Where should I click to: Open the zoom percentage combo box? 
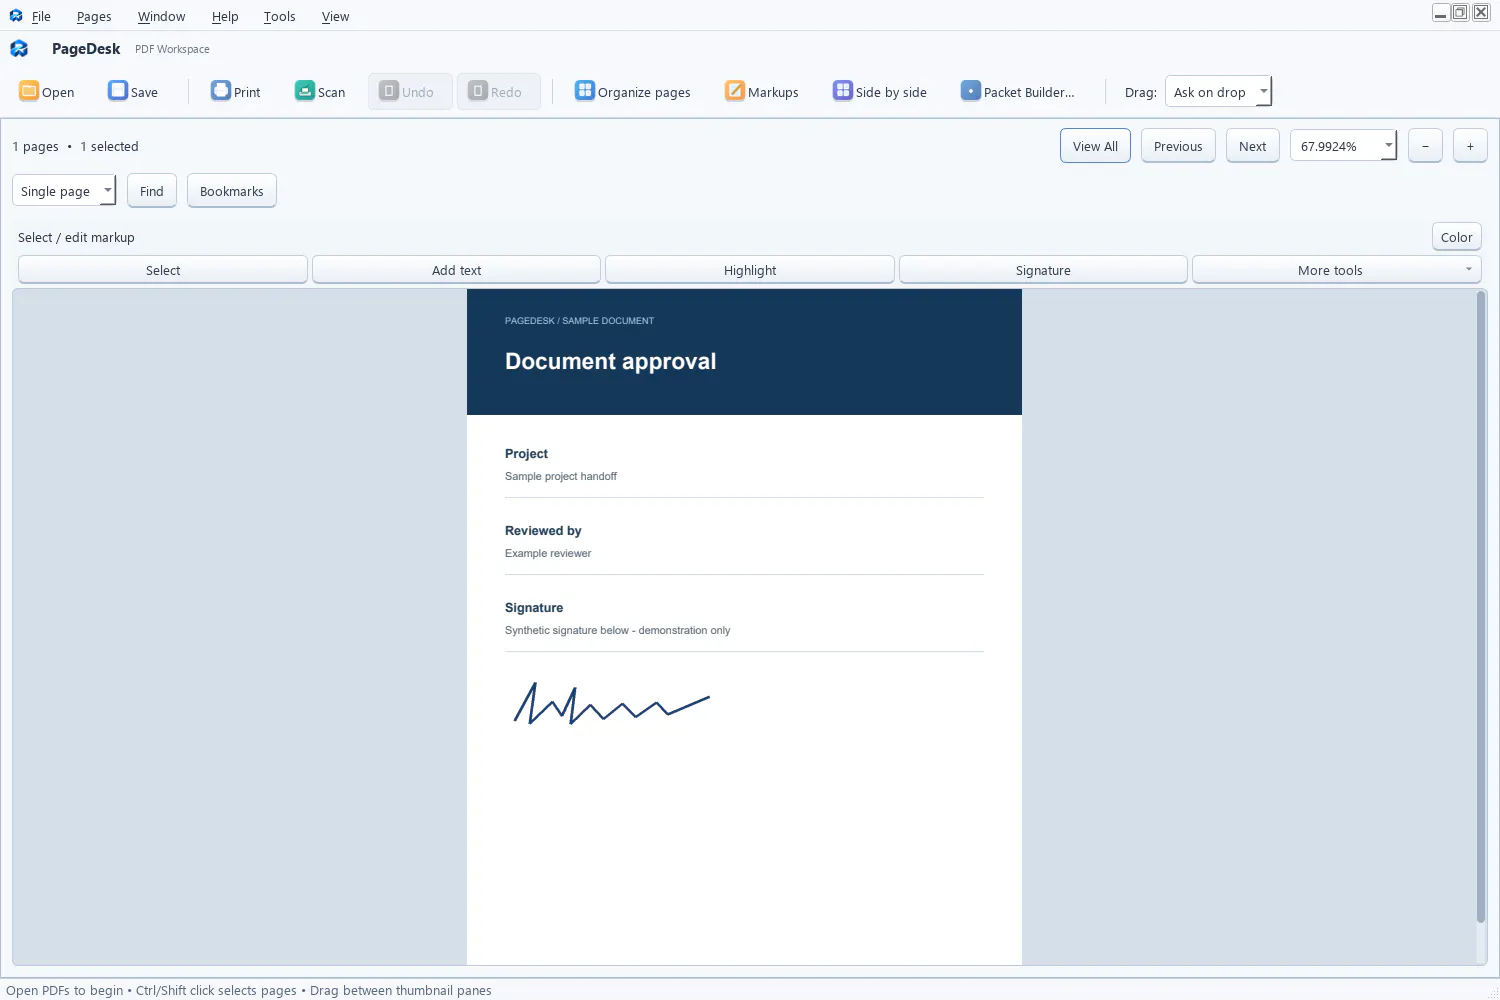1343,146
